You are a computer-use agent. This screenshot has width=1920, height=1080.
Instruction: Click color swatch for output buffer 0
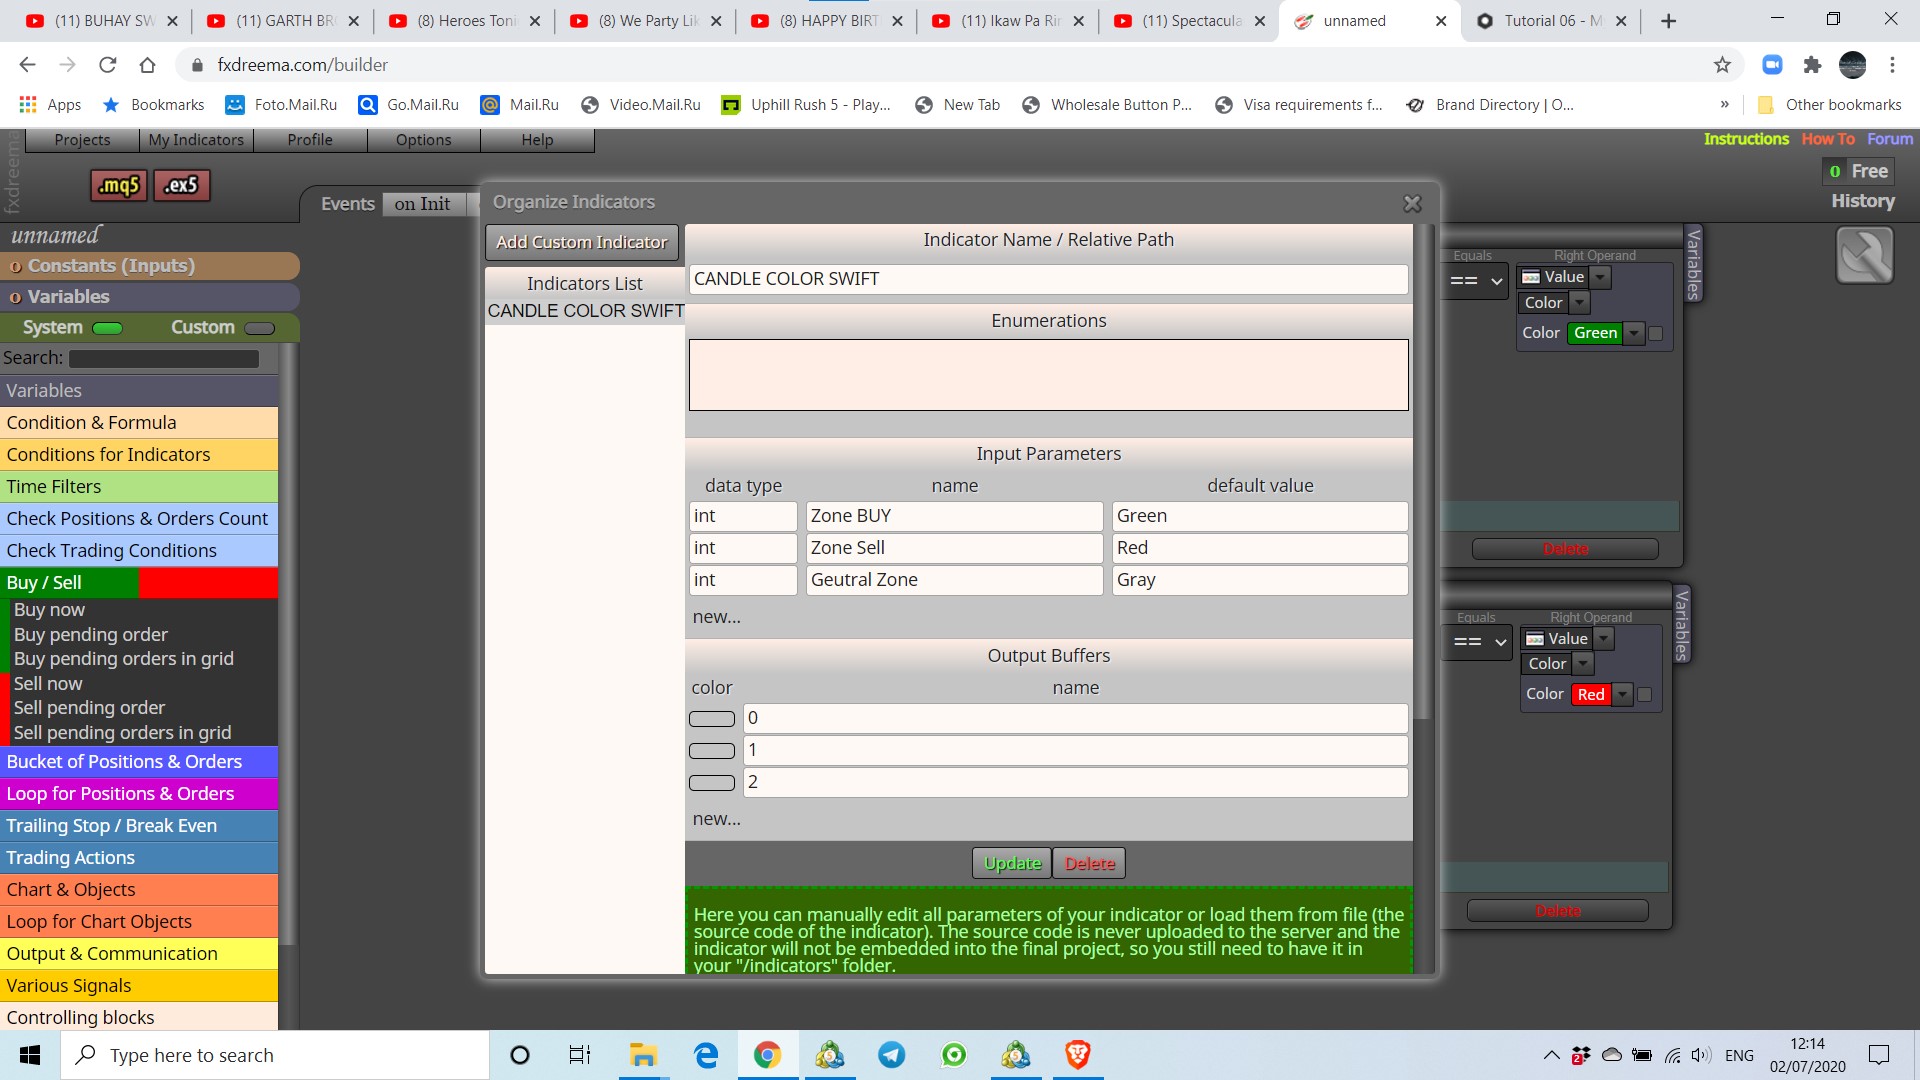pos(712,719)
